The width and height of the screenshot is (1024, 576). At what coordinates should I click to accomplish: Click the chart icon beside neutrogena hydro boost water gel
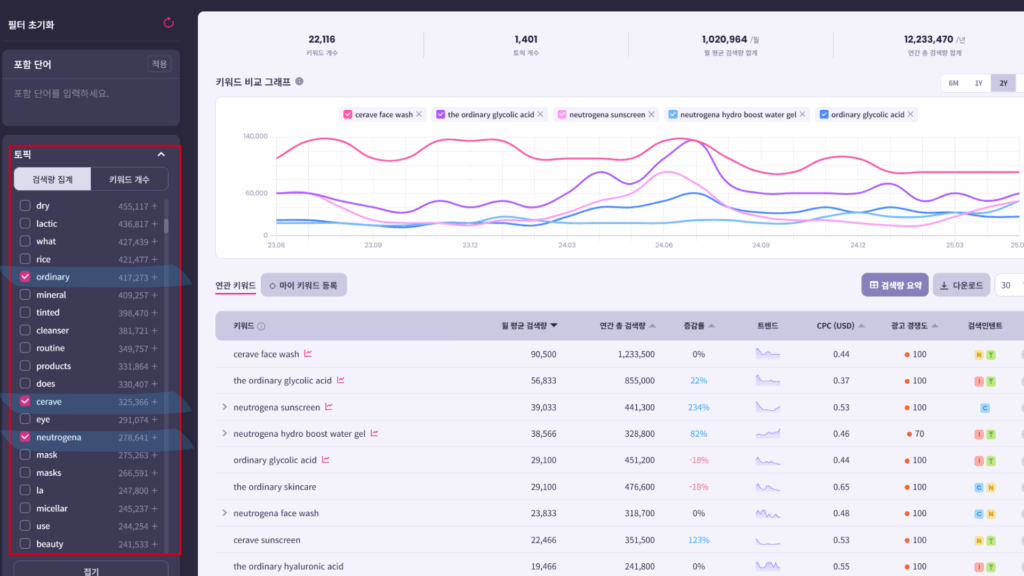pyautogui.click(x=375, y=434)
